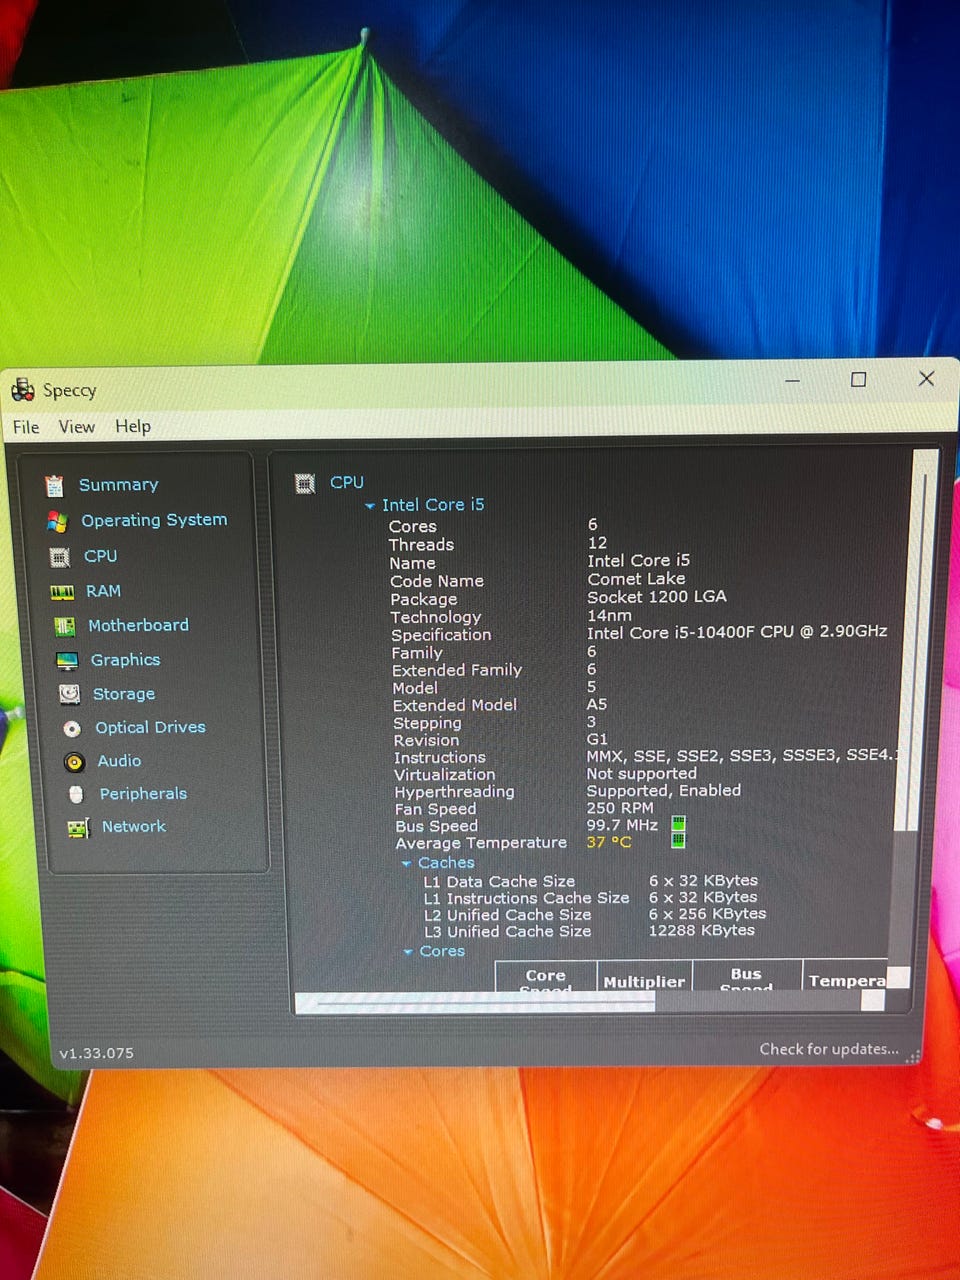Click green indicator next to Average Temperature

(679, 840)
